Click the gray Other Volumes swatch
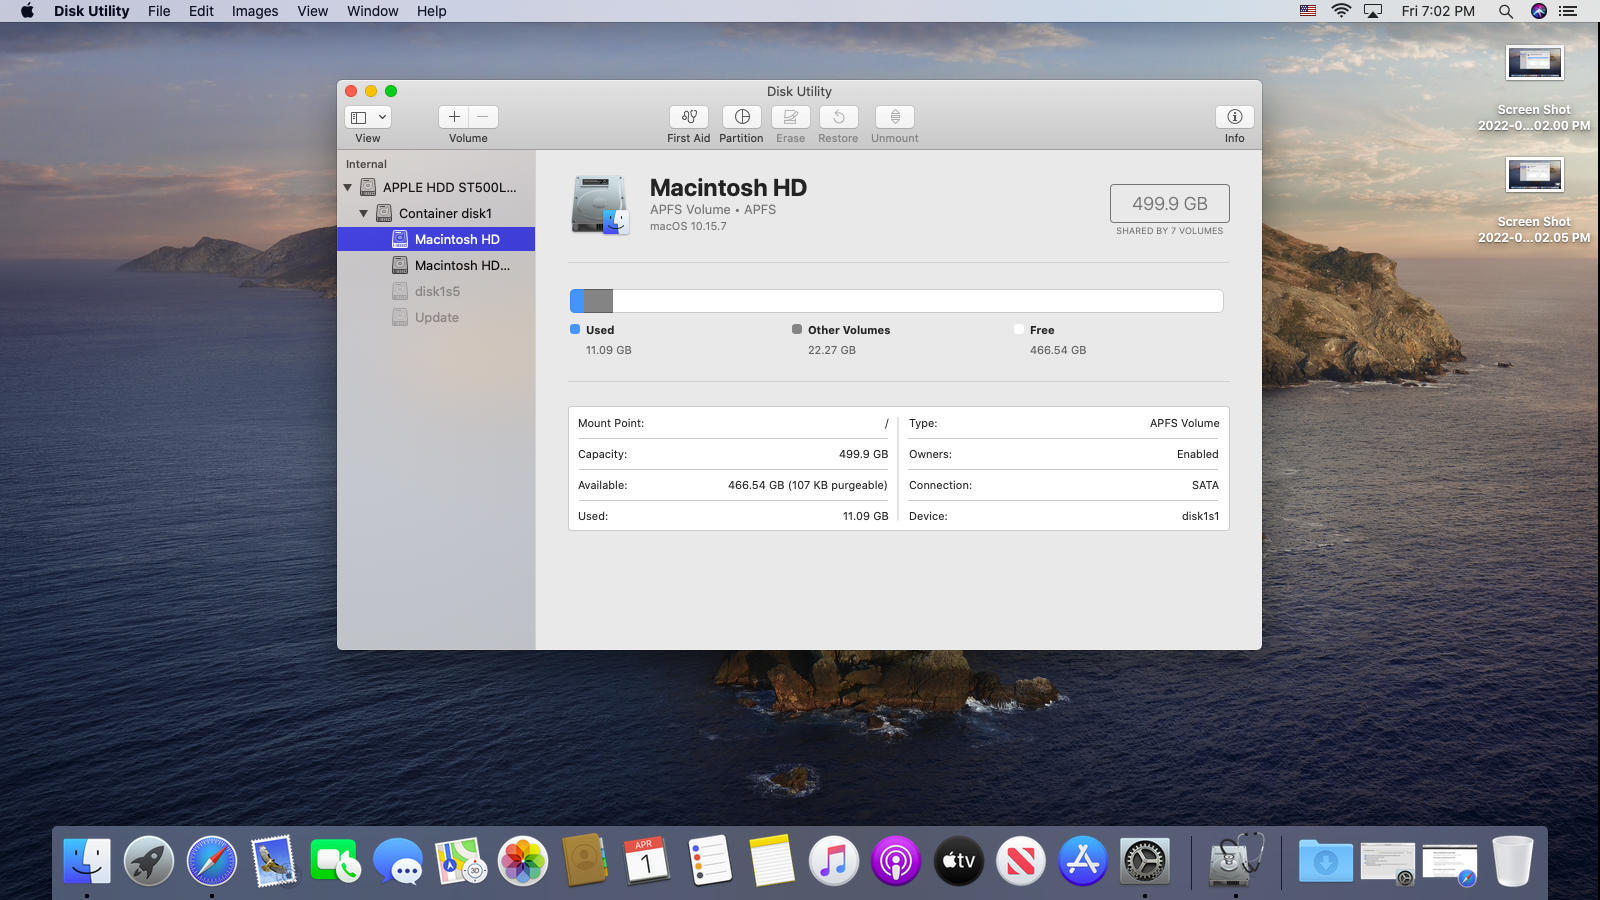Image resolution: width=1600 pixels, height=900 pixels. (x=797, y=329)
